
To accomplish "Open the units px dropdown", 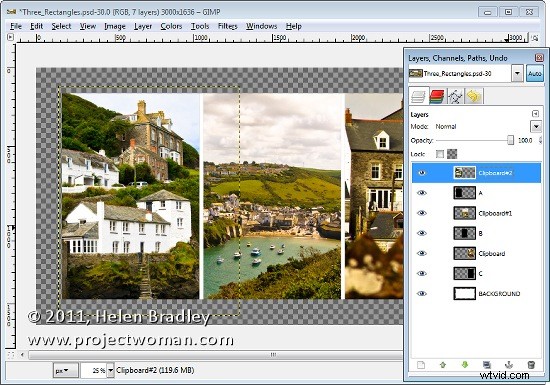I will 66,370.
